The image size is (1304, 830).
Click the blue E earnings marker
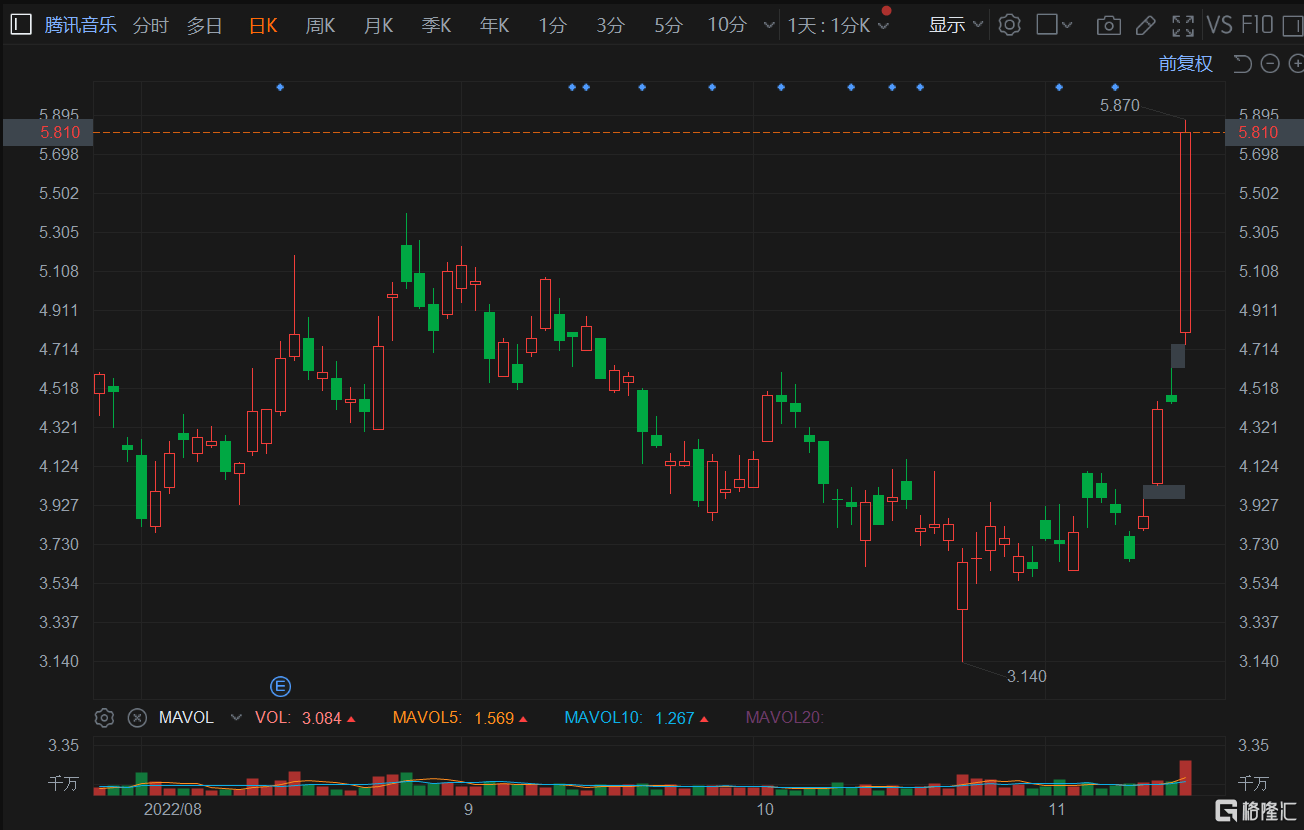click(281, 685)
